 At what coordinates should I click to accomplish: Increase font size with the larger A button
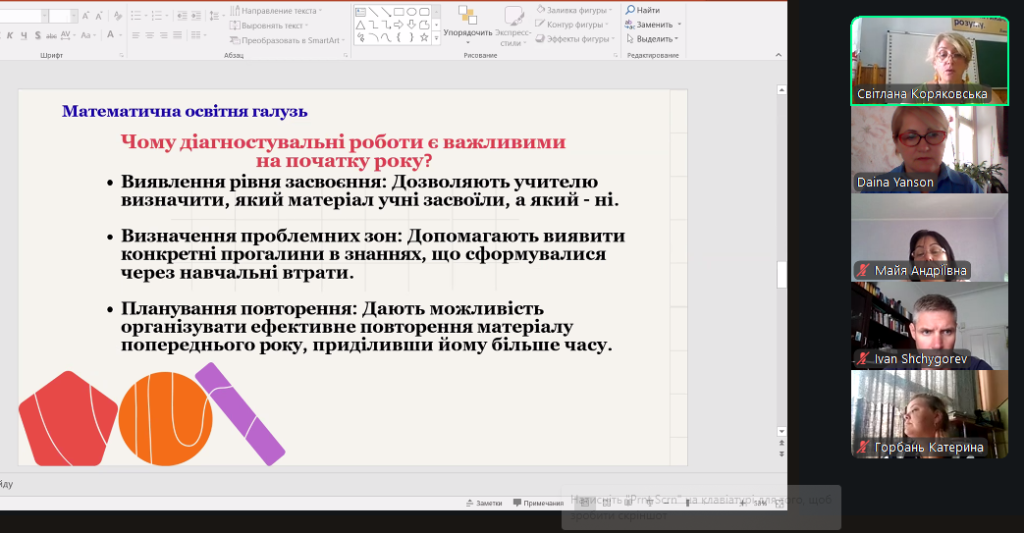pos(86,16)
